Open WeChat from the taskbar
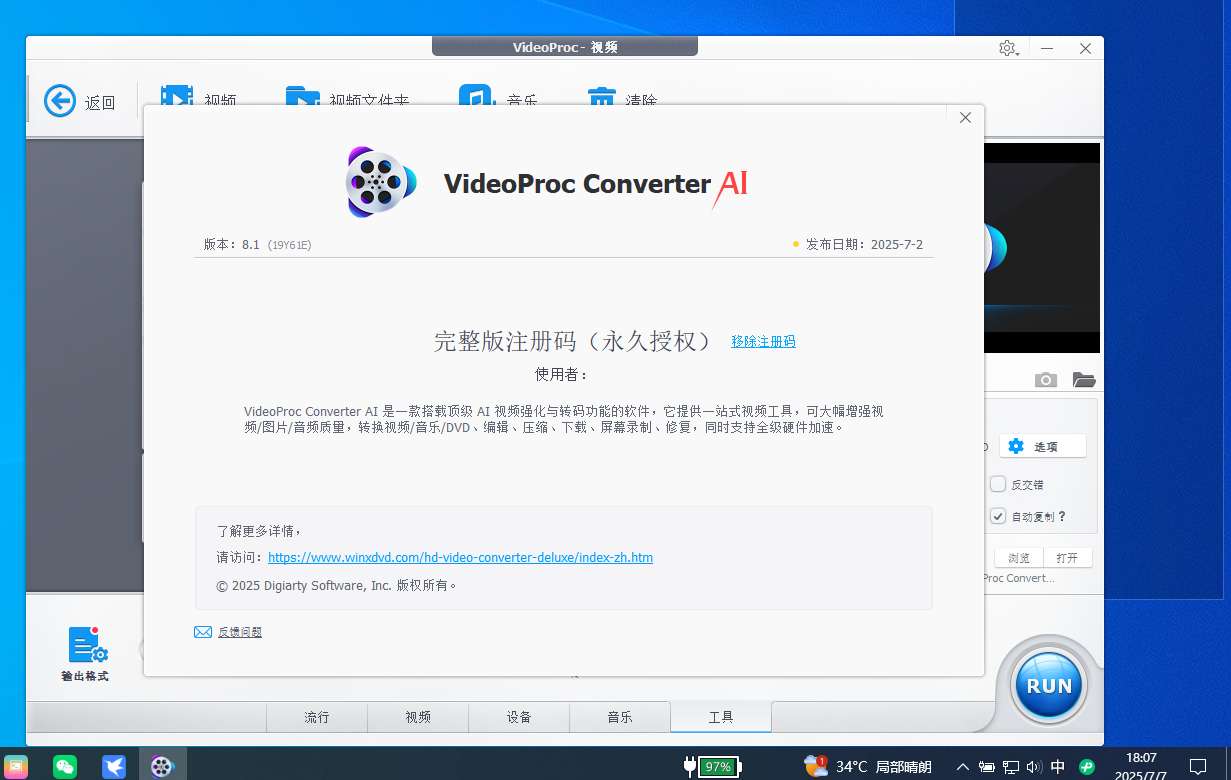Image resolution: width=1231 pixels, height=780 pixels. [x=65, y=767]
